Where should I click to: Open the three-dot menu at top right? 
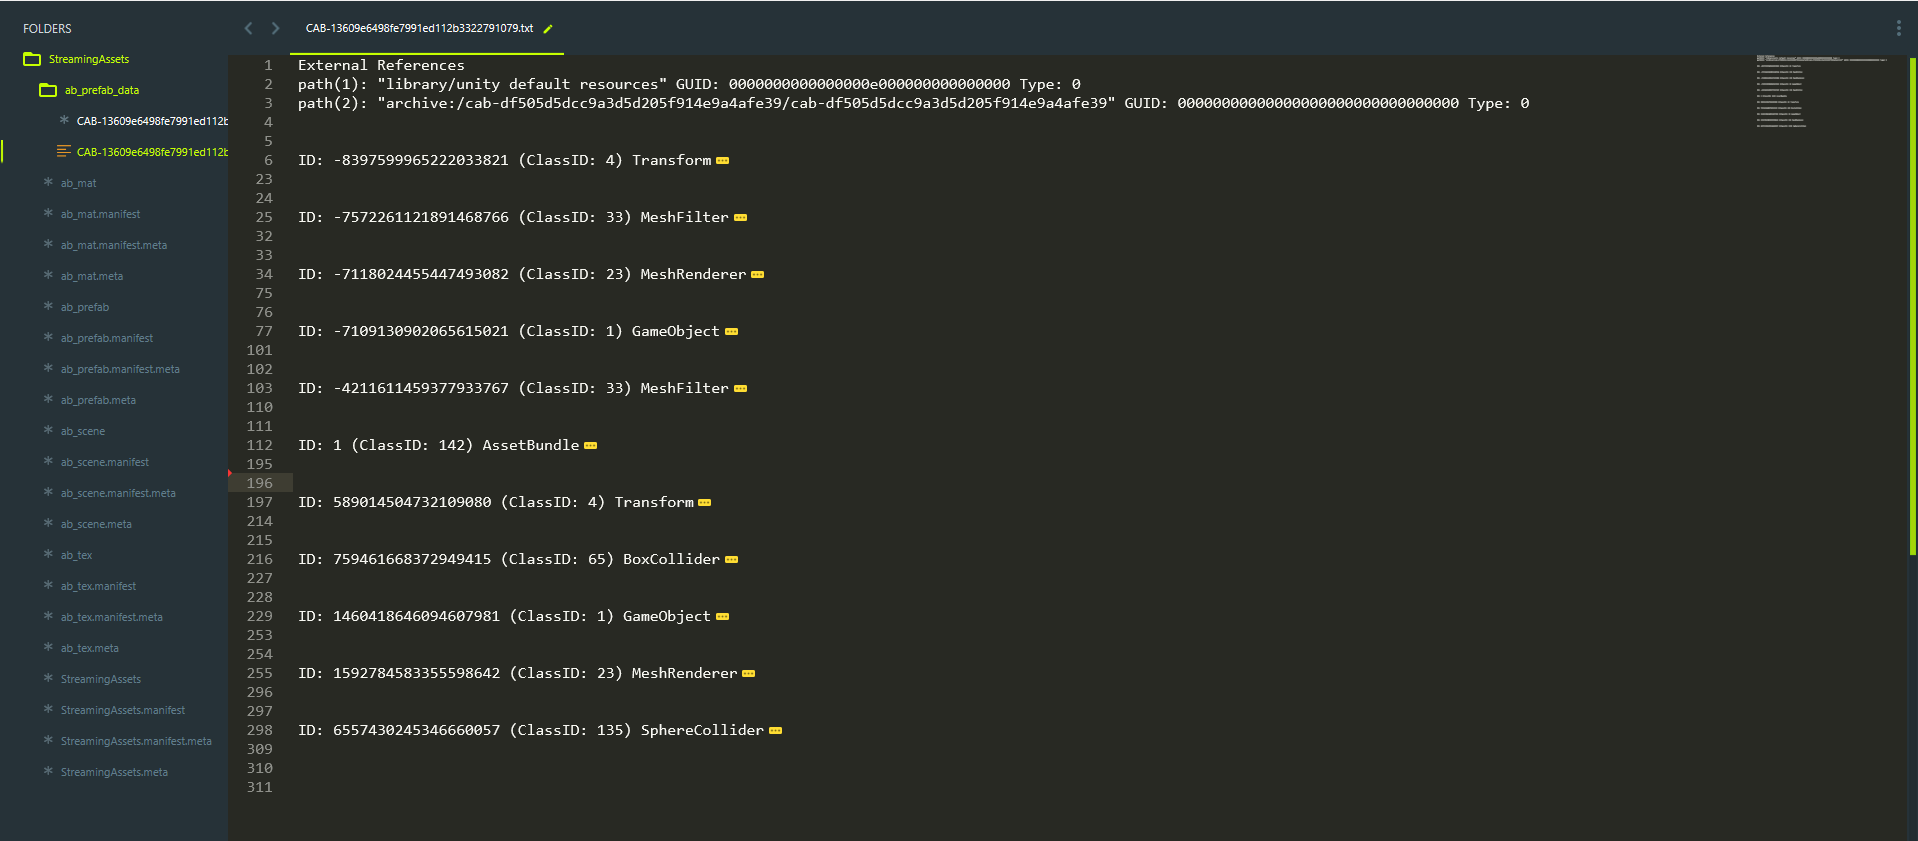[x=1898, y=28]
